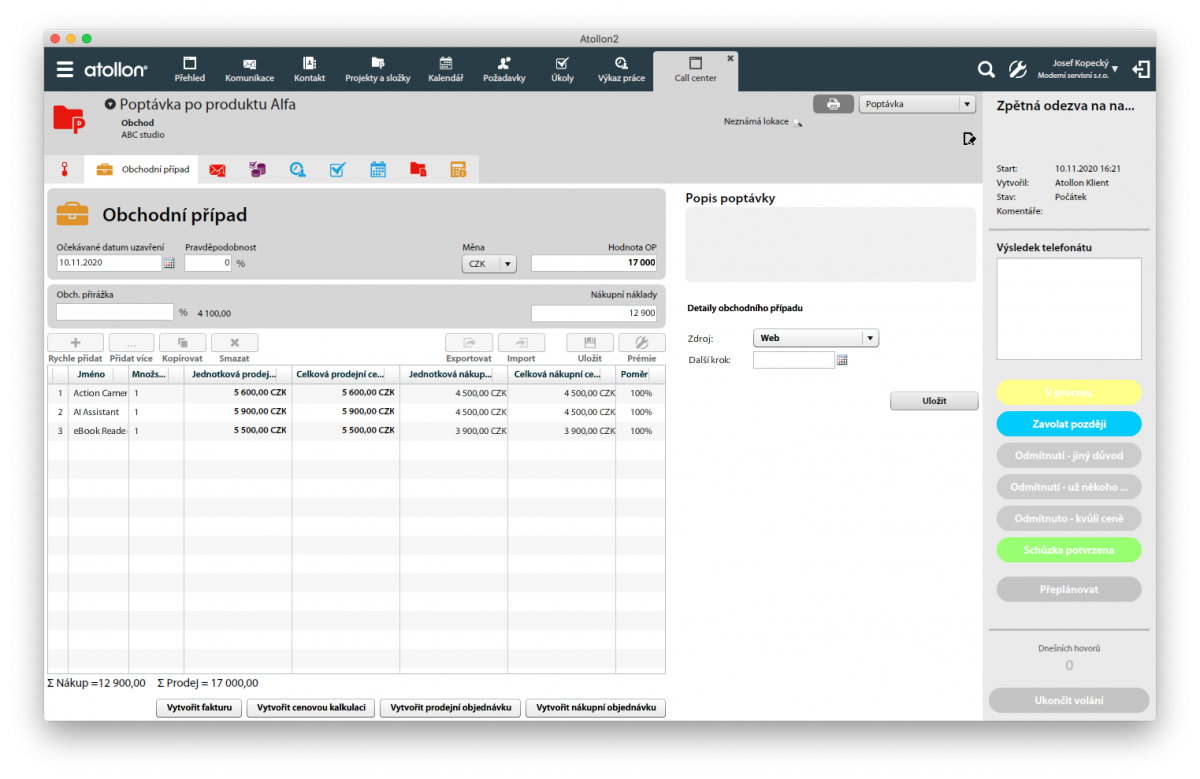Open the red envelope messages tab icon
The height and width of the screenshot is (779, 1200).
pos(217,170)
